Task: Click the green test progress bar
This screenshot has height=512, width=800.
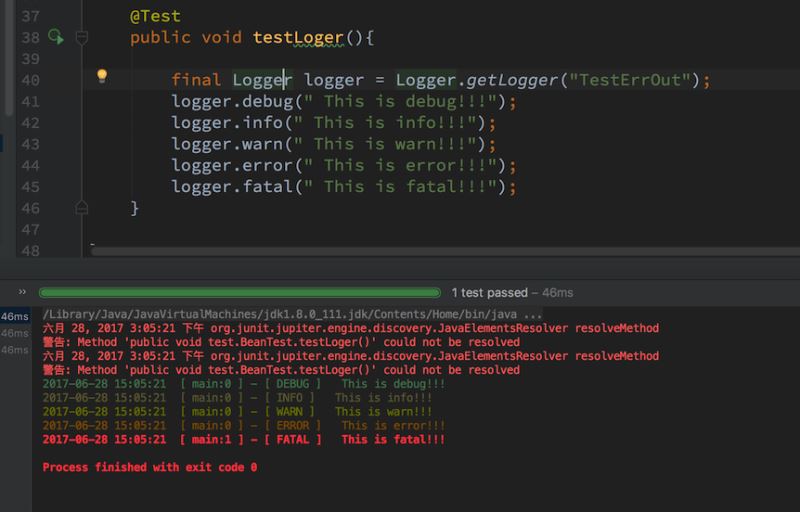Action: pos(239,293)
